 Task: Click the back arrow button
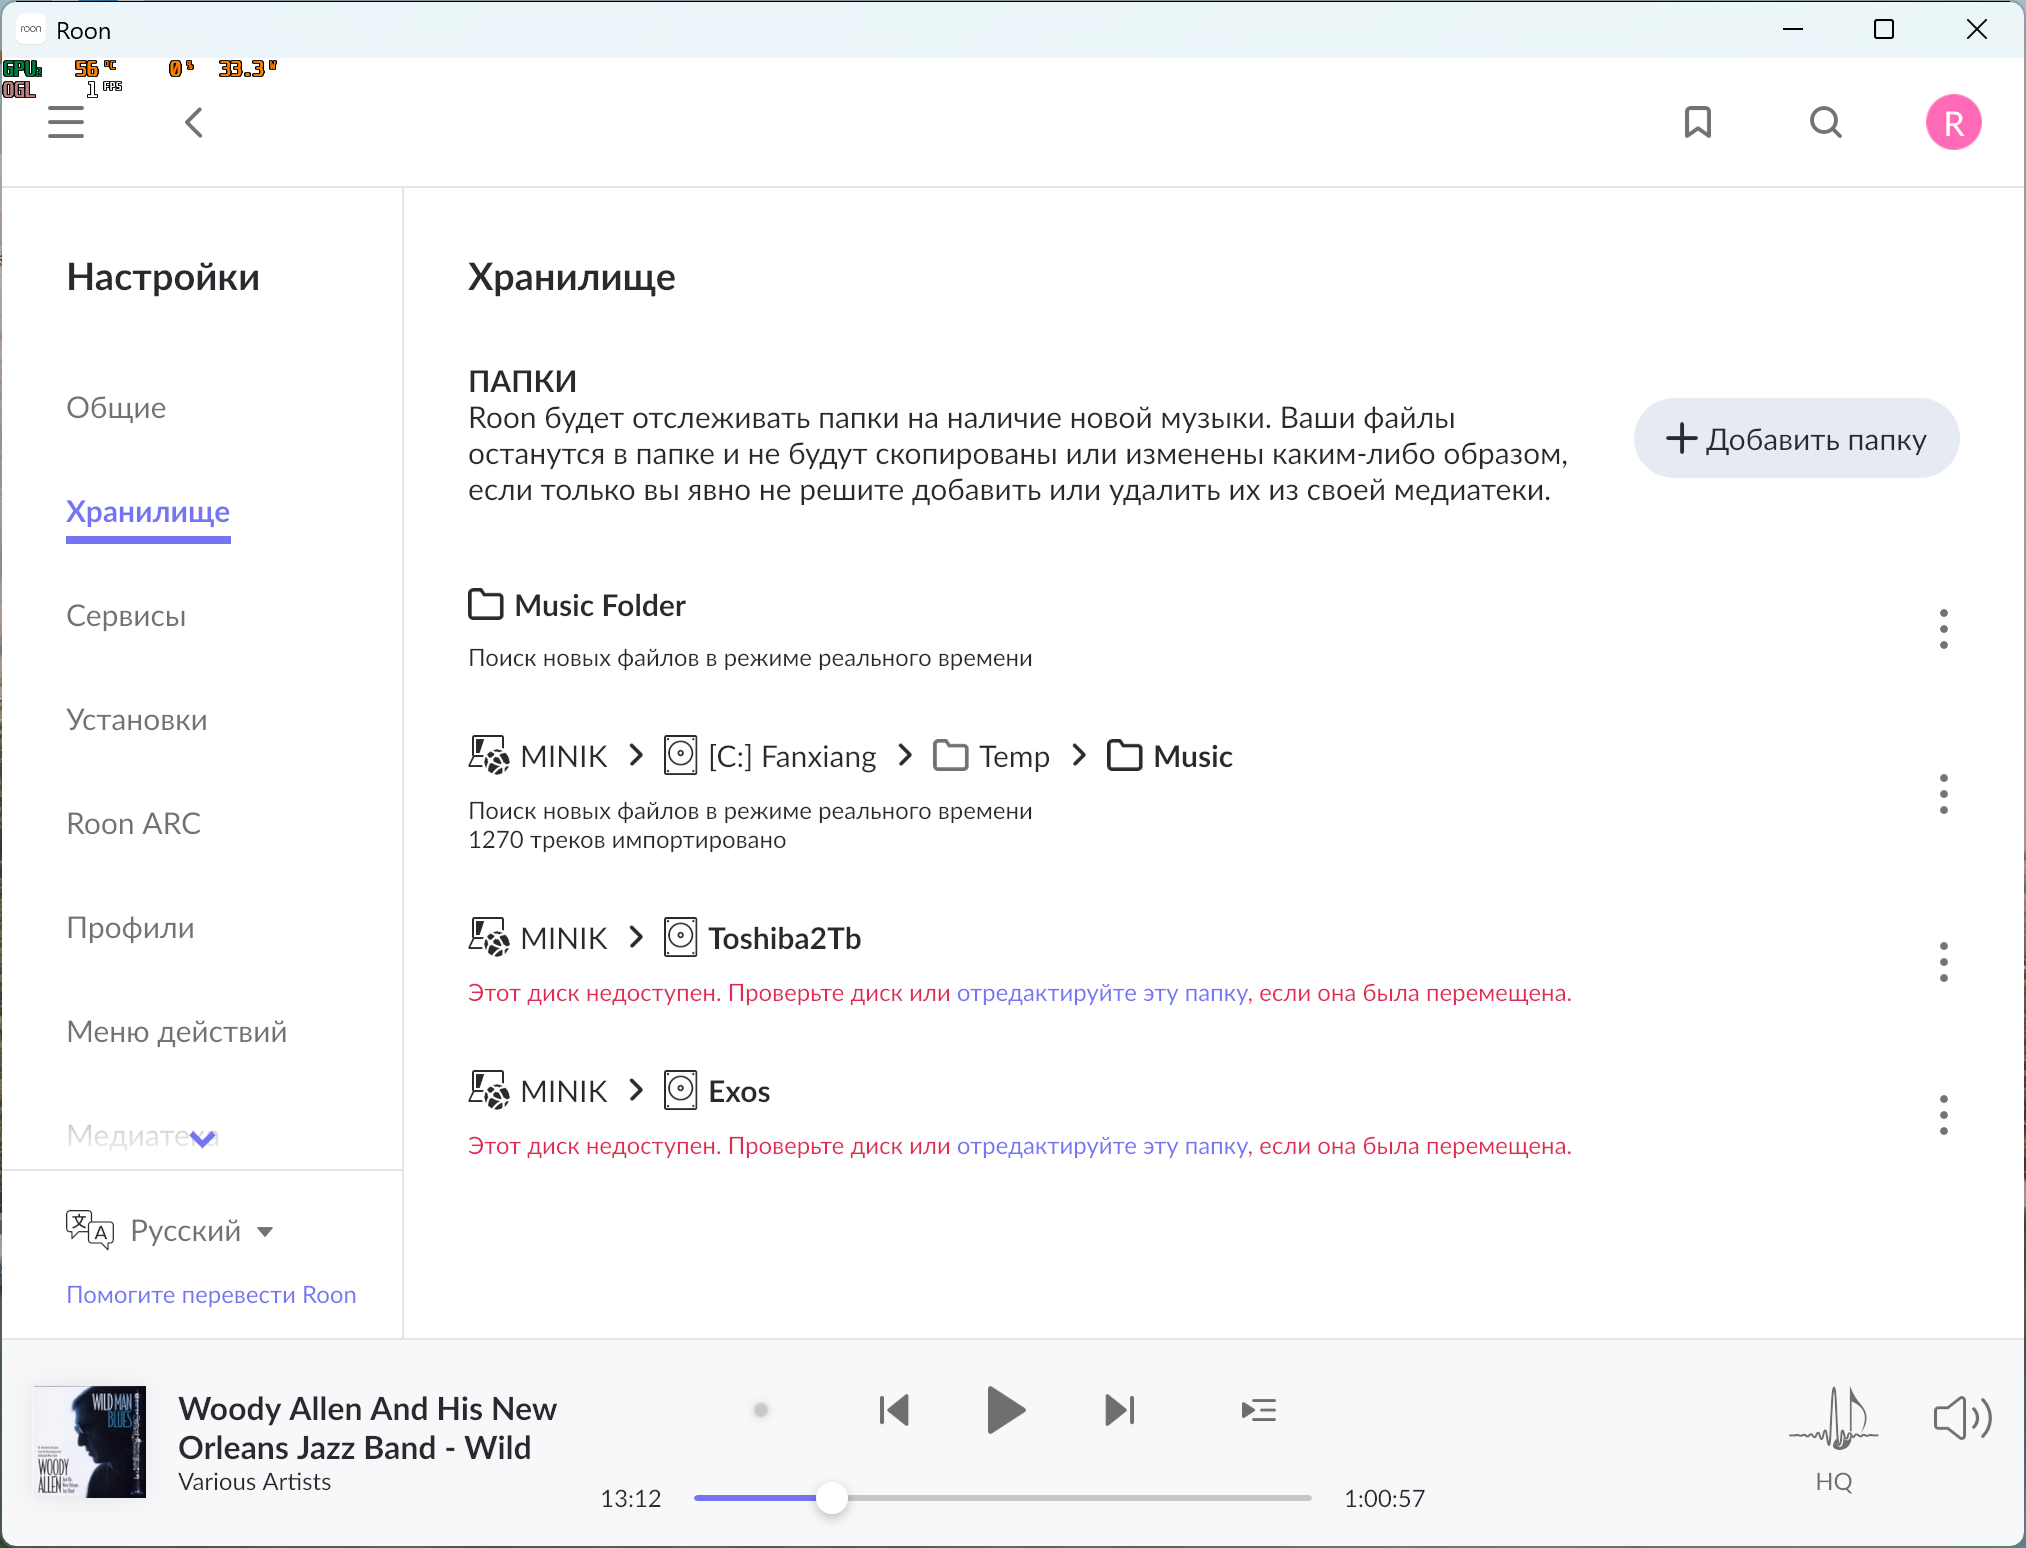(x=194, y=122)
